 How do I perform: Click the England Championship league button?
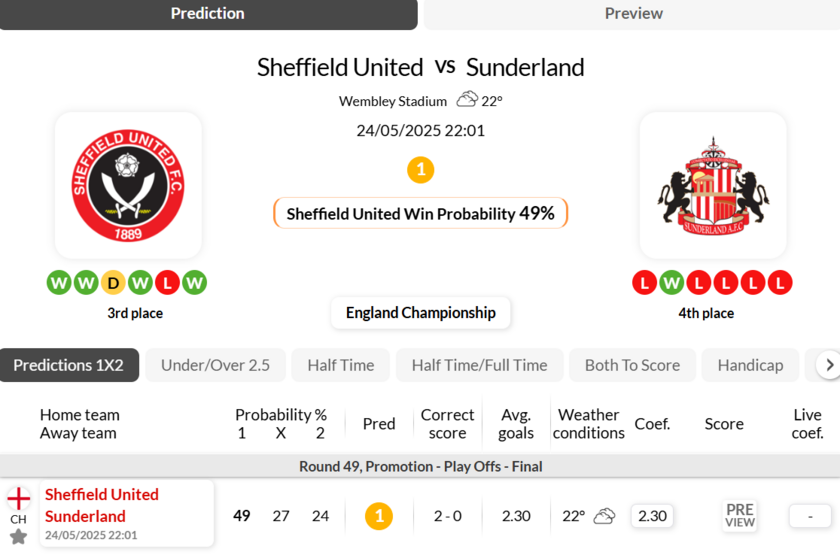(420, 313)
